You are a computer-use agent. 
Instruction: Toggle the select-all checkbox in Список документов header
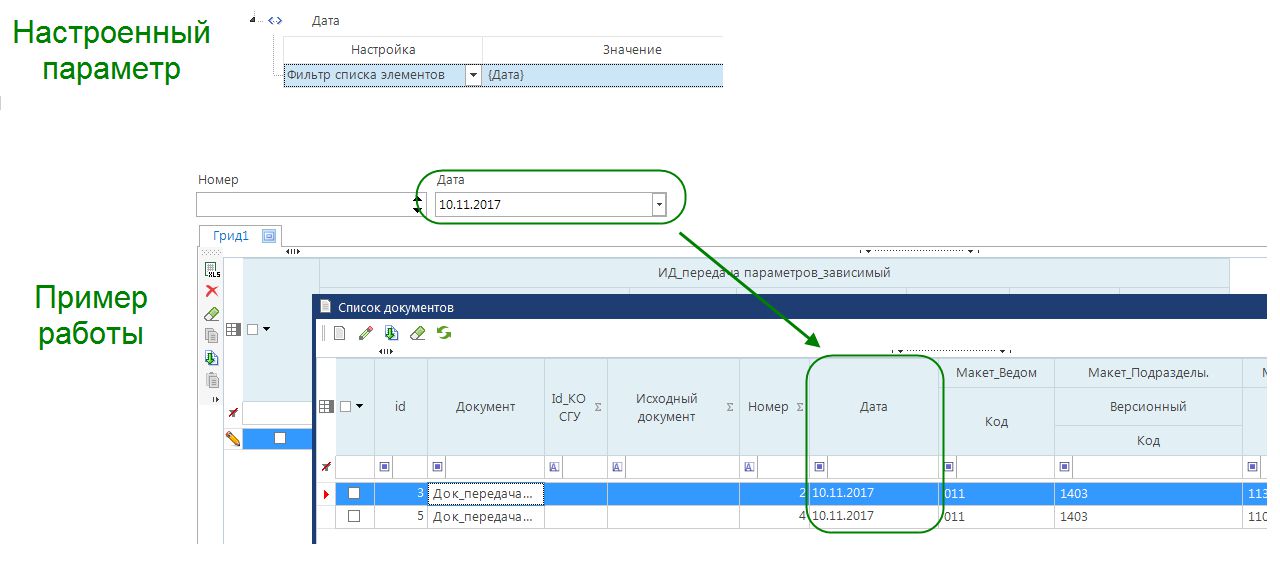346,406
